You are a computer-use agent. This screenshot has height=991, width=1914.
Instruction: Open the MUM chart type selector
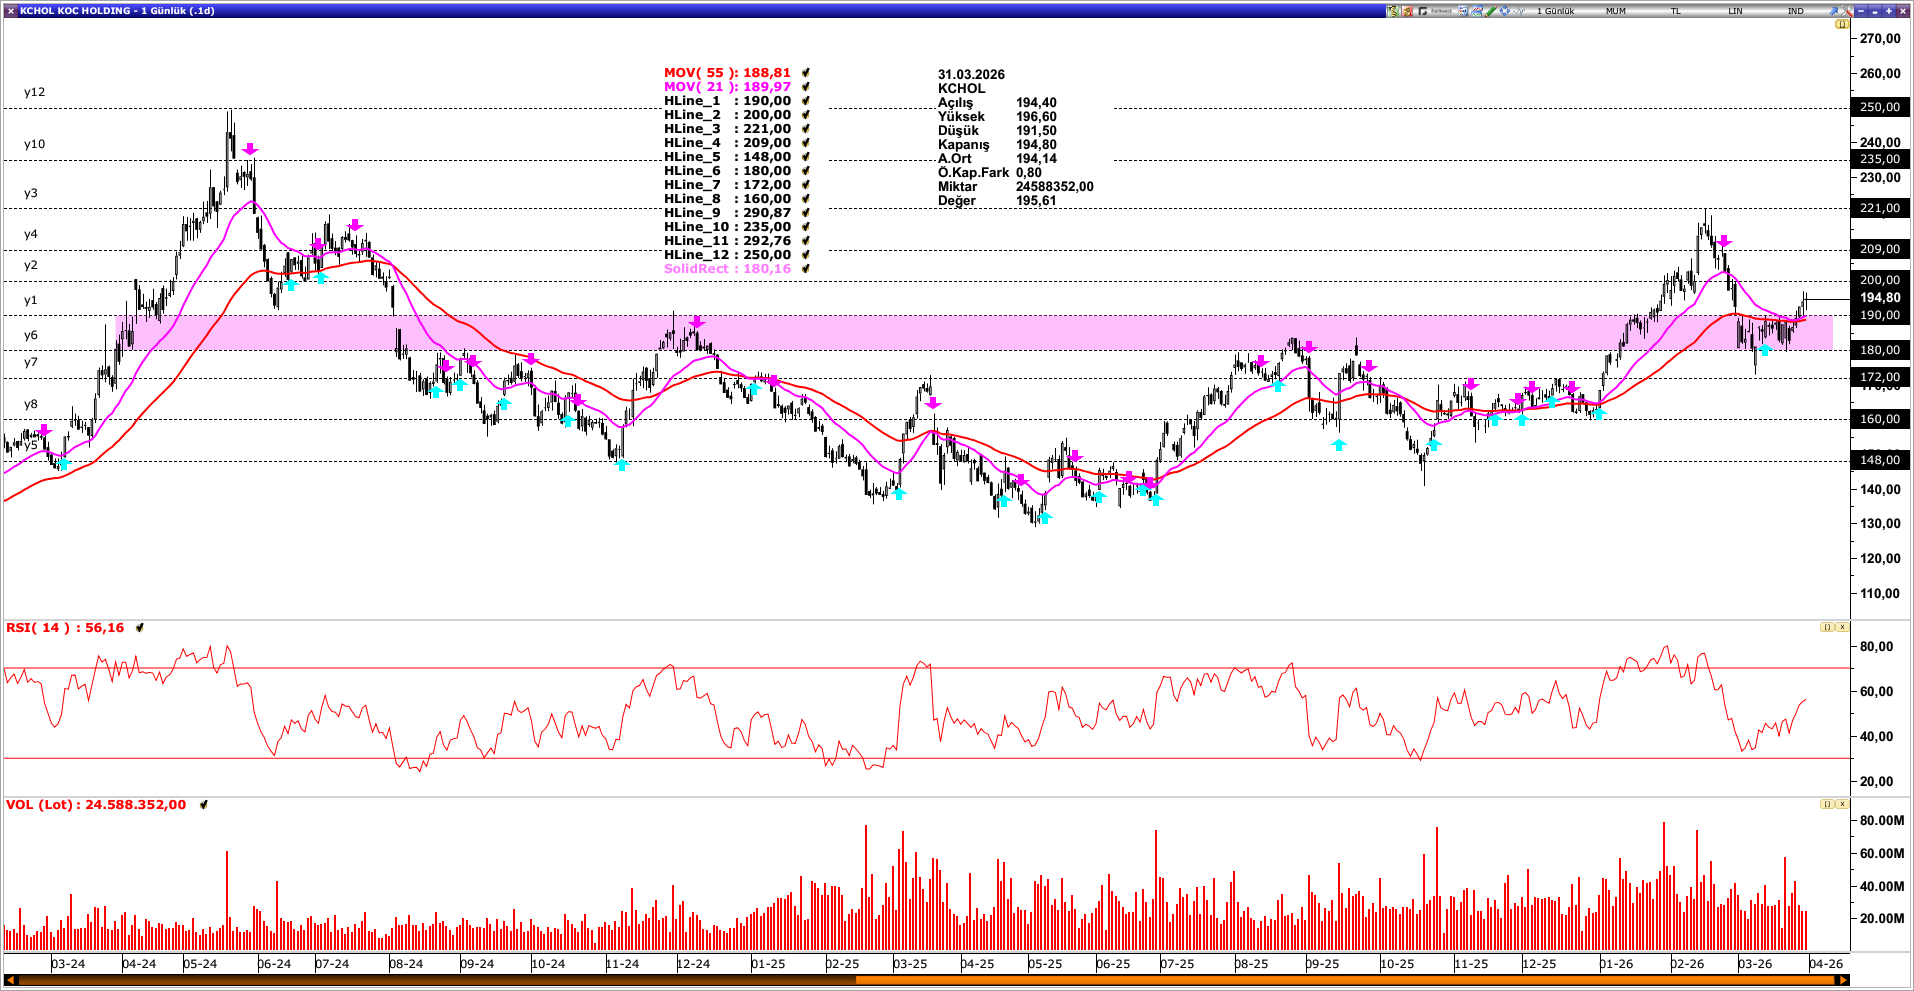click(1615, 11)
